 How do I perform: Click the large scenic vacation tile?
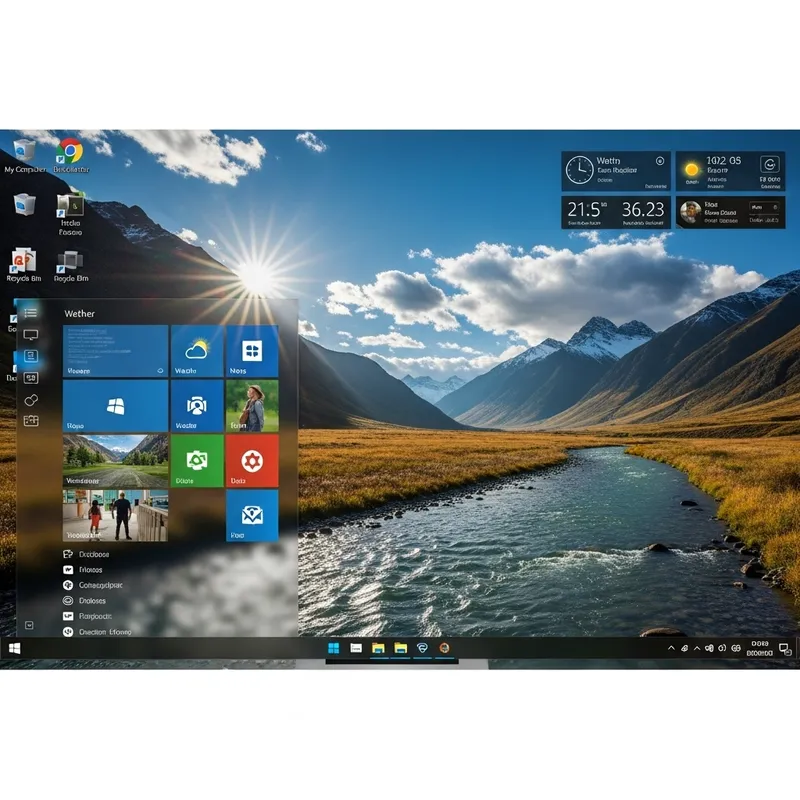coord(113,460)
